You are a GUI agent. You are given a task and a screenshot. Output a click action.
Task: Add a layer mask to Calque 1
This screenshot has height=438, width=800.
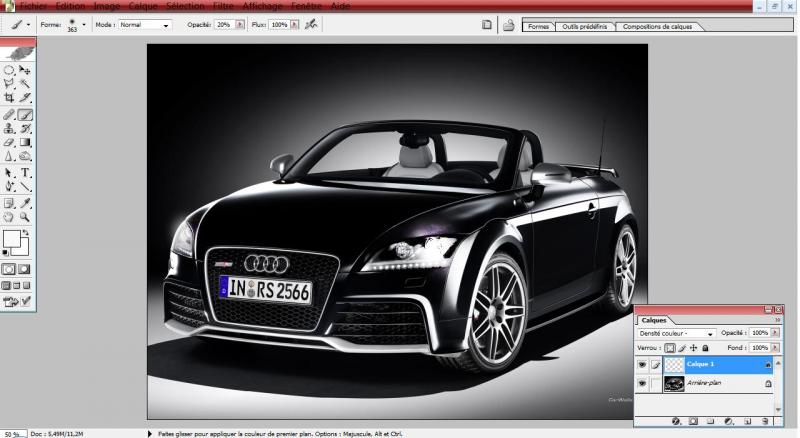(693, 421)
